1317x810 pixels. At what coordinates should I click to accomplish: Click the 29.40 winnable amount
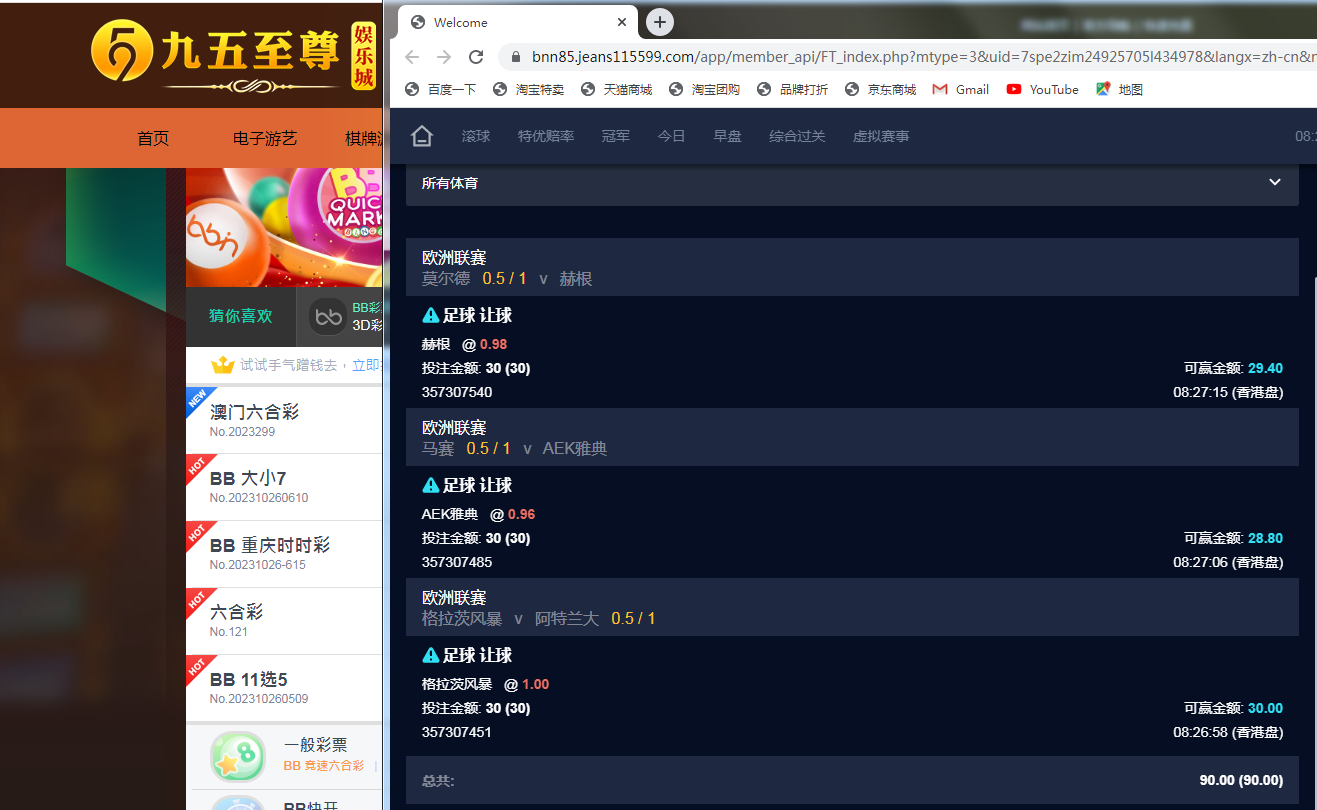[1265, 368]
